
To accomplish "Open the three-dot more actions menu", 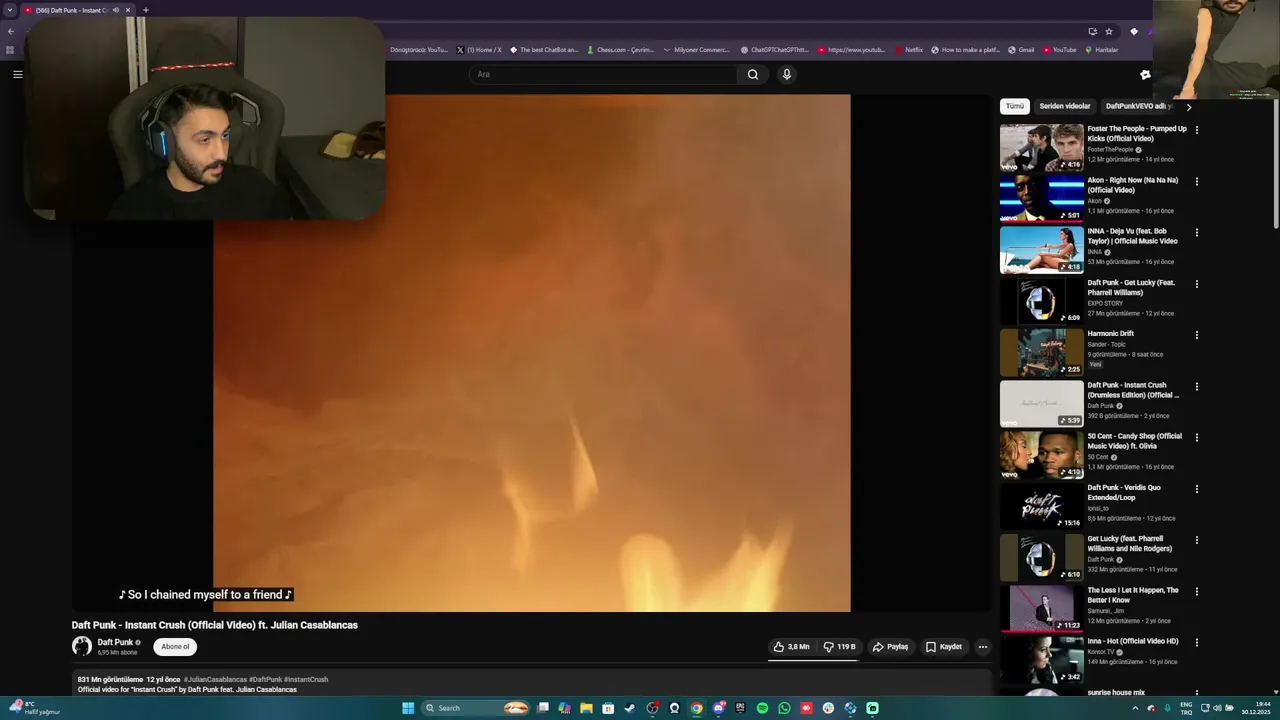I will 982,647.
